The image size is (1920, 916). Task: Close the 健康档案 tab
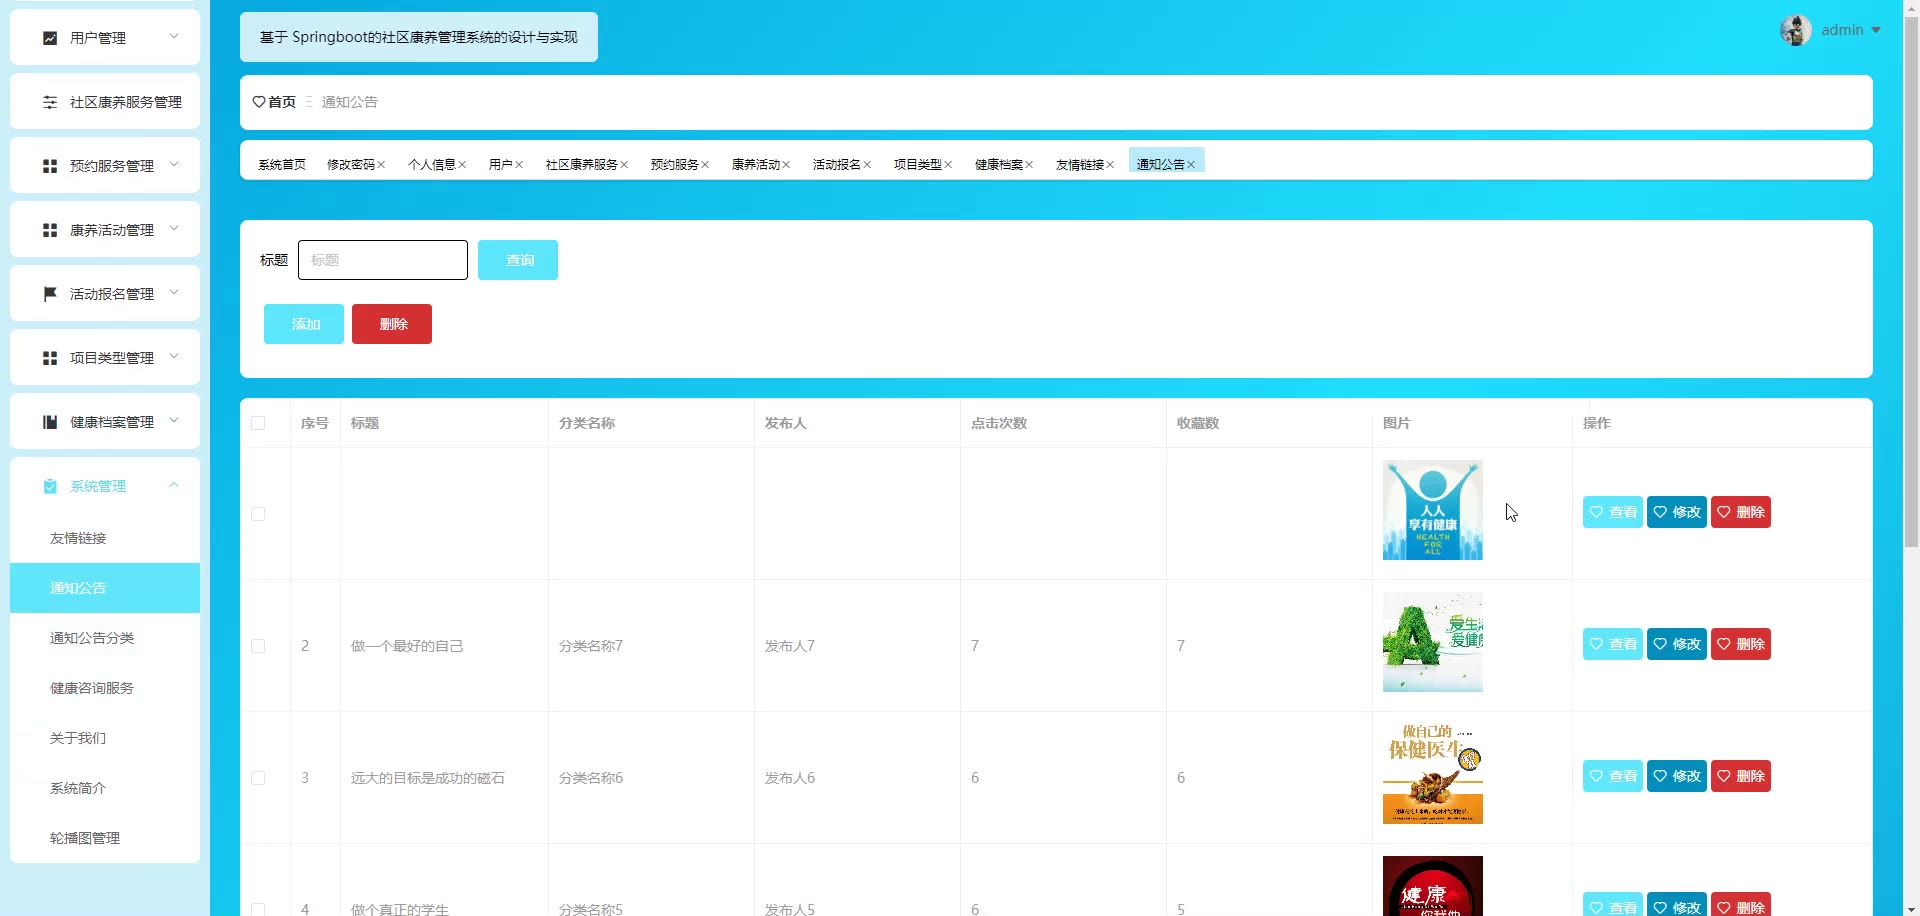[1029, 165]
